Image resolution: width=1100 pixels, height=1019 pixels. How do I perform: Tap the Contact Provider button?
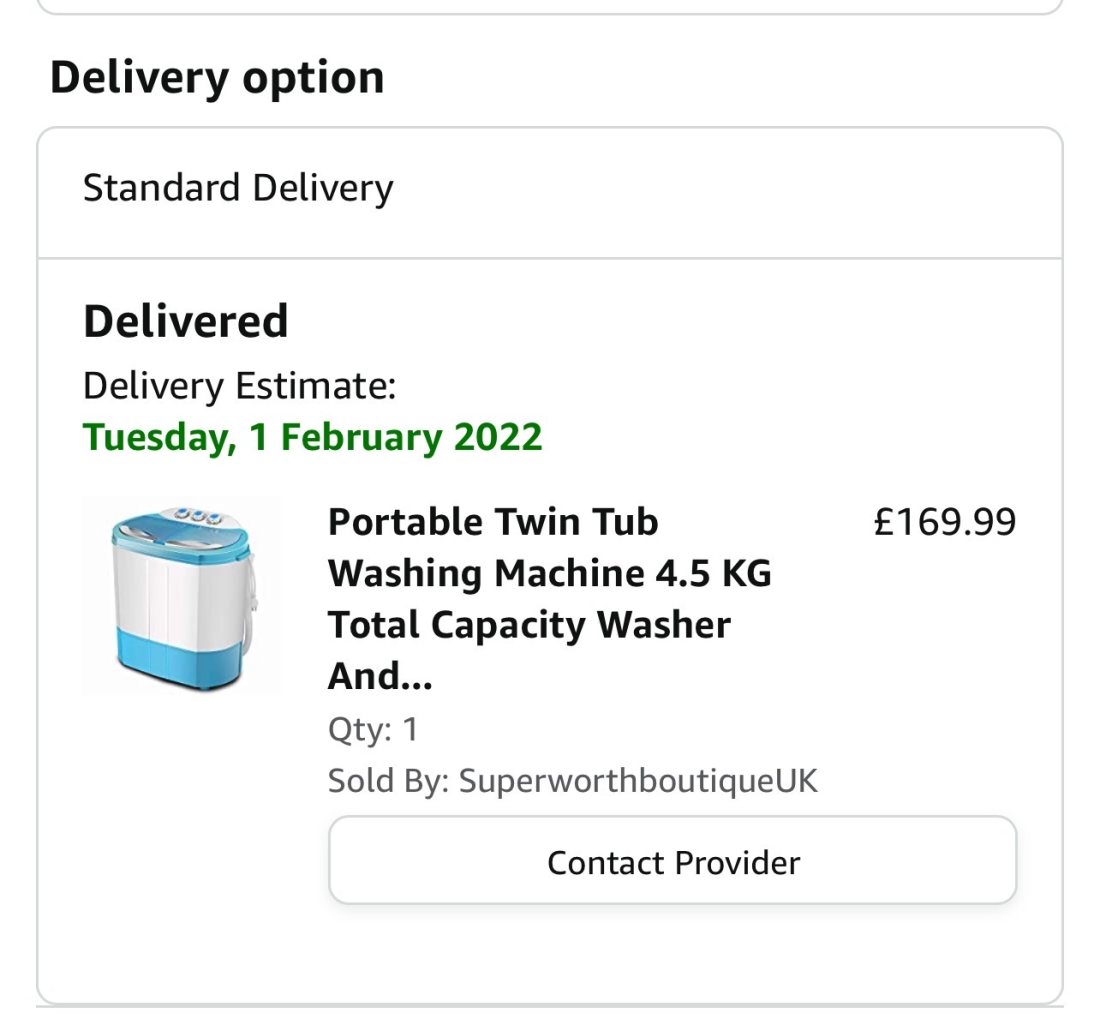pos(672,860)
